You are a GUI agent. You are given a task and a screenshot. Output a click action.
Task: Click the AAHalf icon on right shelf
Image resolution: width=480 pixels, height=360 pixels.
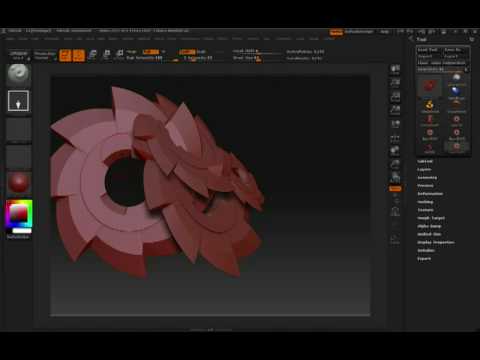395,111
